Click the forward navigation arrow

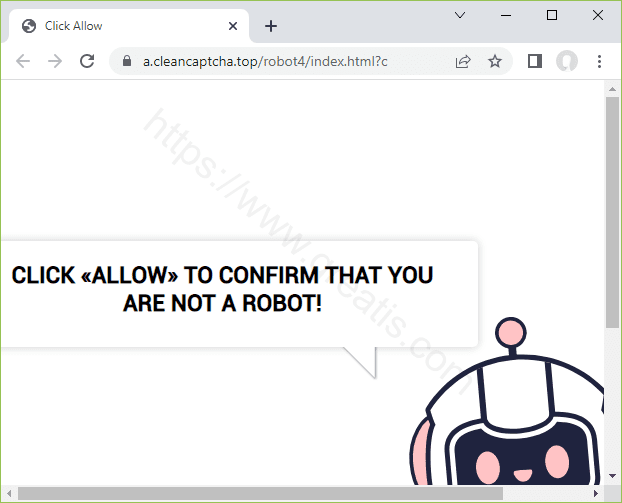(55, 61)
